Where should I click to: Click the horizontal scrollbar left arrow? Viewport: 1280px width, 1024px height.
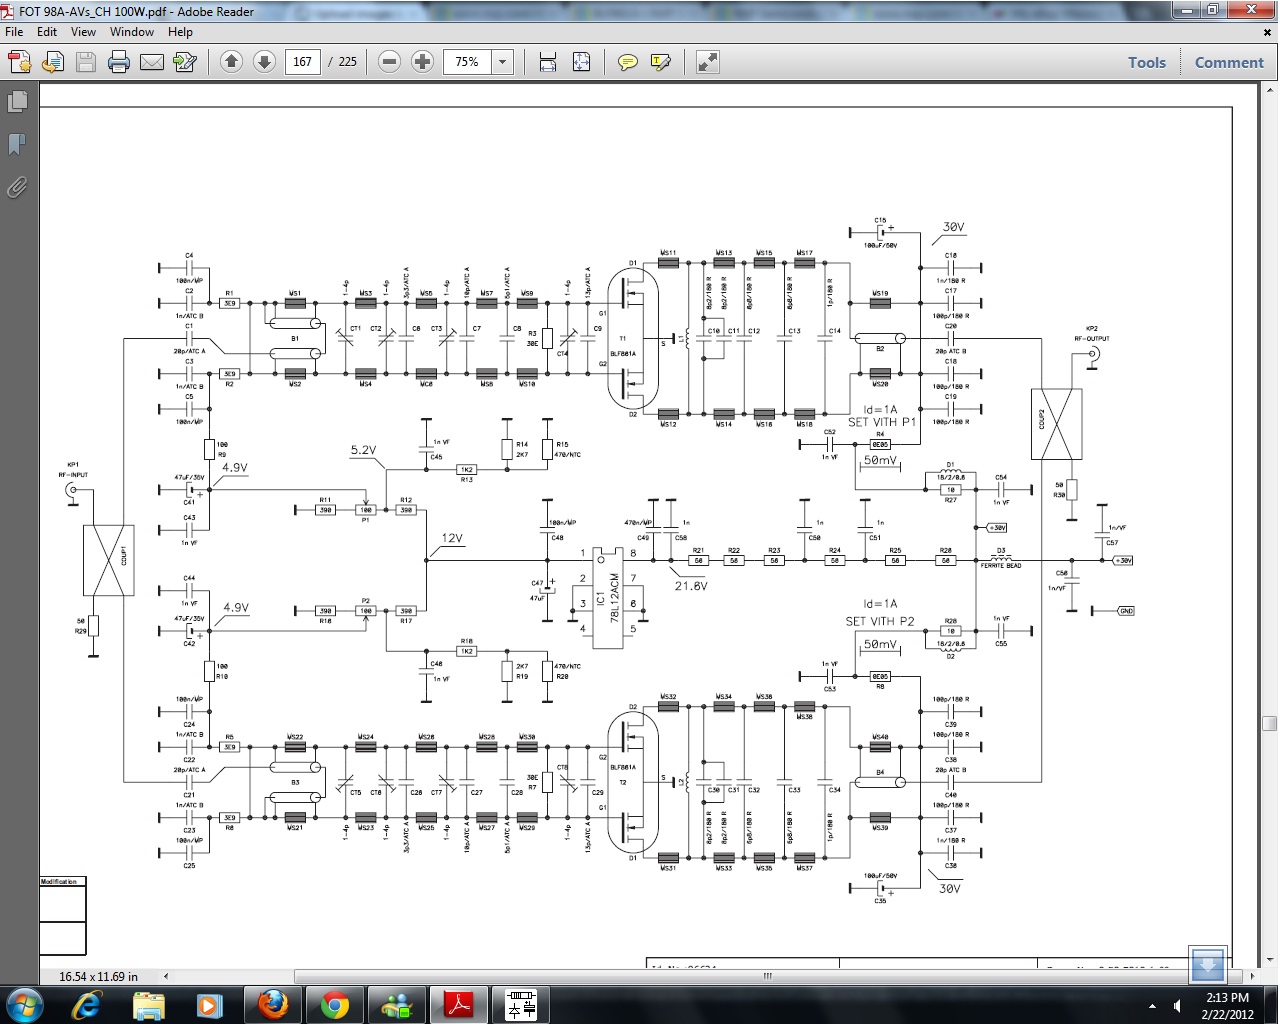click(x=166, y=976)
